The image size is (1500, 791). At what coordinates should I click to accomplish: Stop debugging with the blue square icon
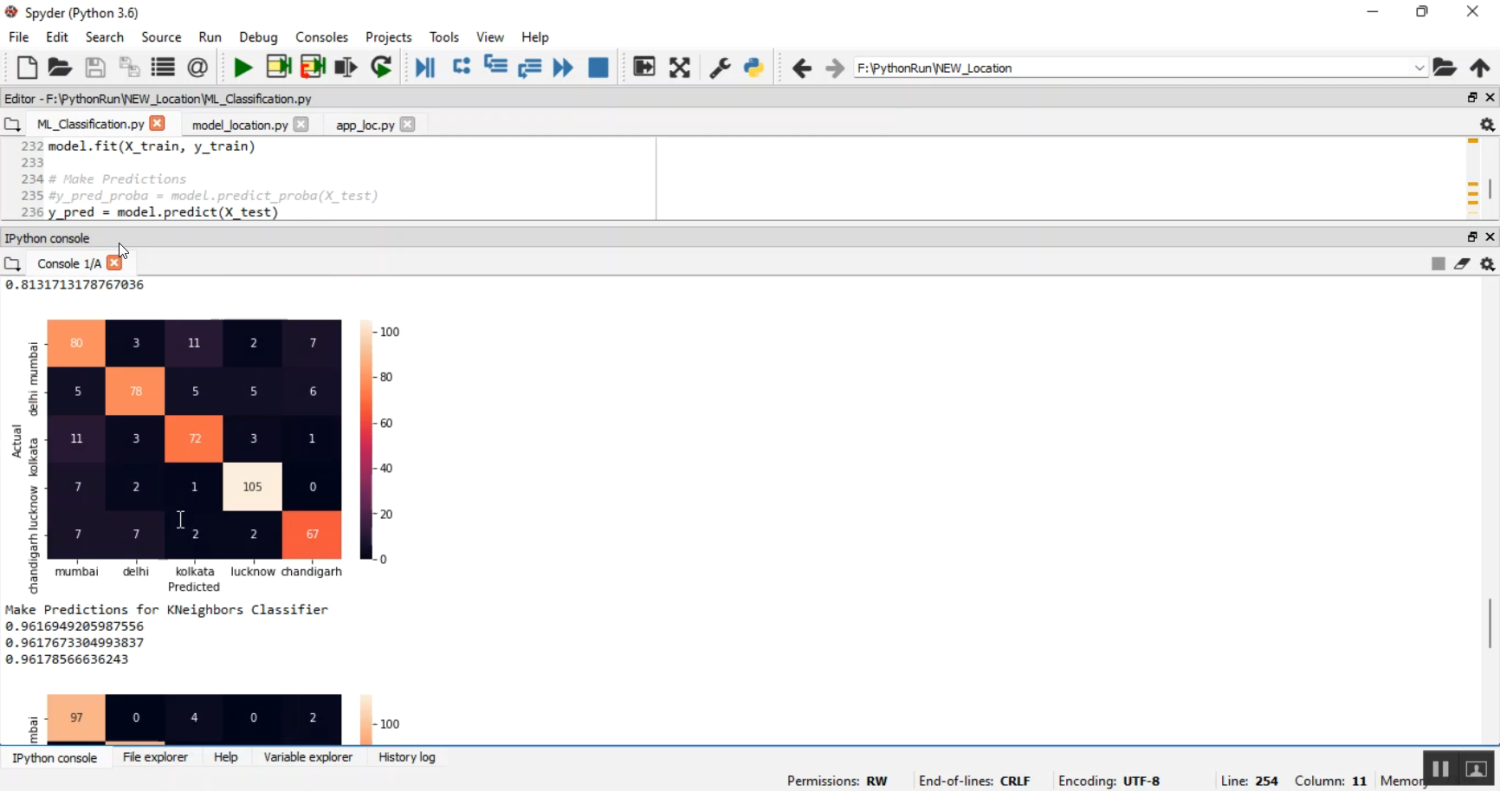pyautogui.click(x=598, y=67)
